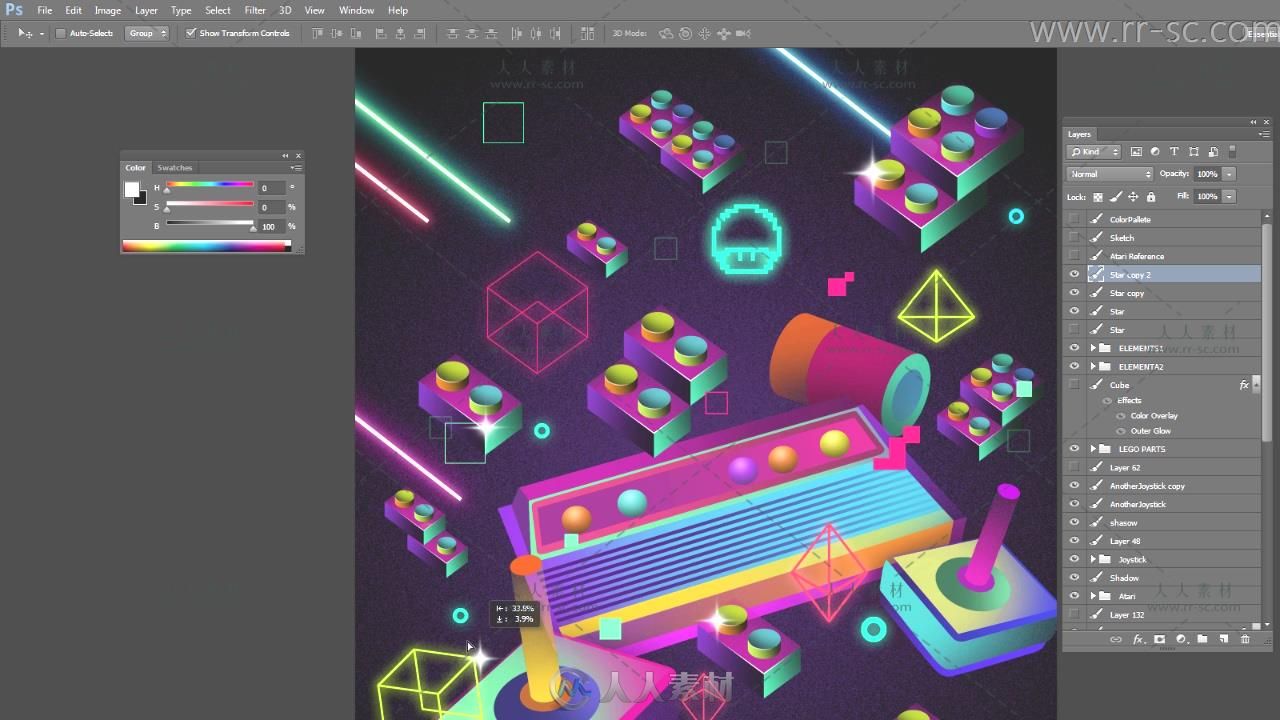Image resolution: width=1280 pixels, height=720 pixels.
Task: Click the Move tool preset icon
Action: click(x=26, y=33)
